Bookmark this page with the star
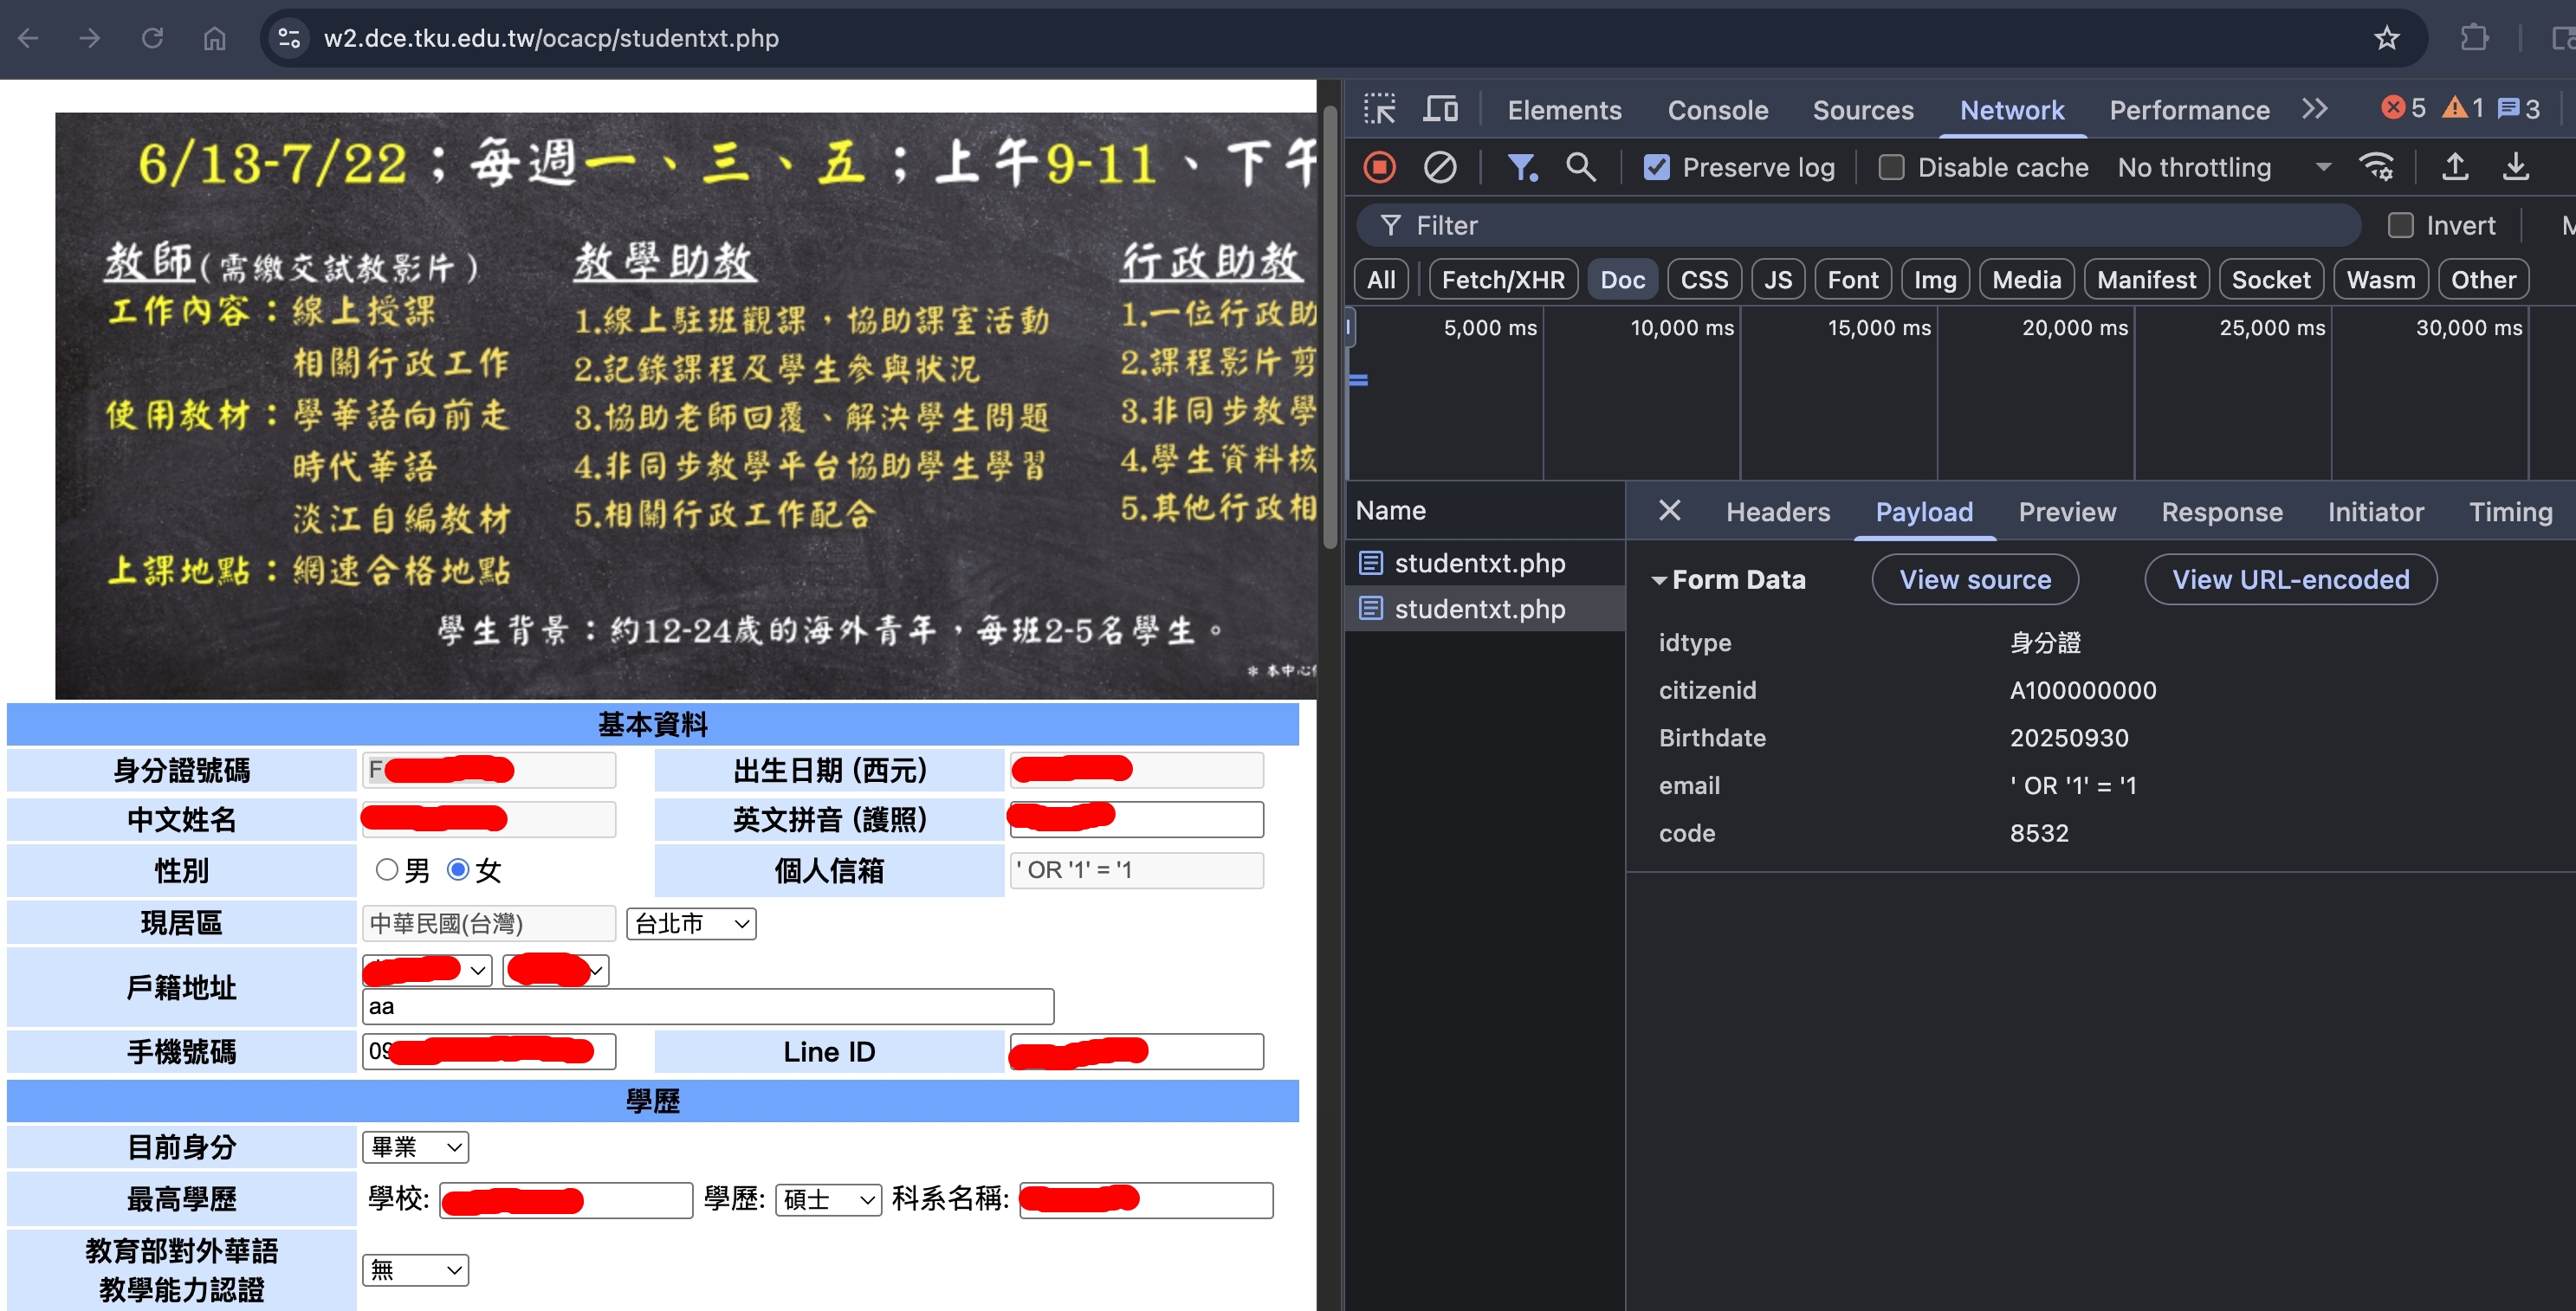Viewport: 2576px width, 1311px height. coord(2387,38)
